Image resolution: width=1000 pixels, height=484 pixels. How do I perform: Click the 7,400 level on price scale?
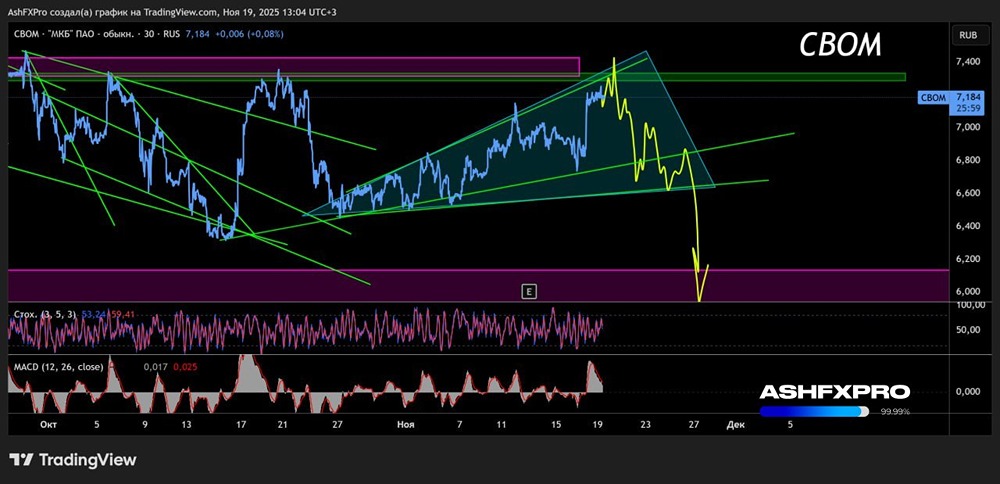click(966, 62)
